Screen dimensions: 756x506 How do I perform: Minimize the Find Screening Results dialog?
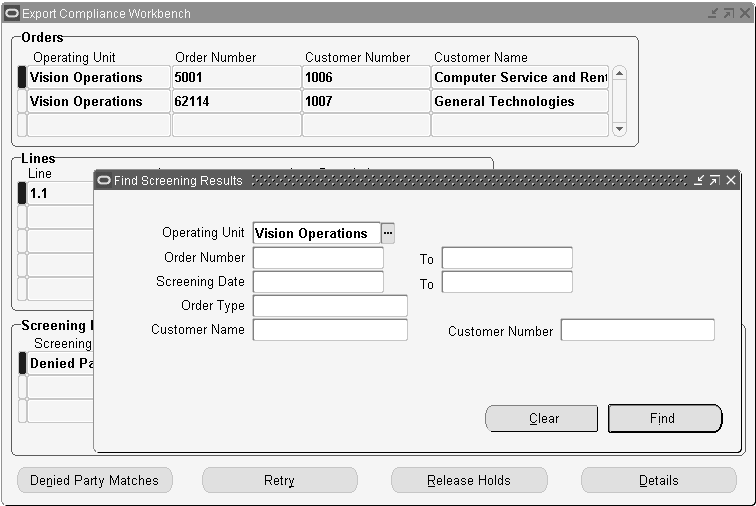coord(699,180)
